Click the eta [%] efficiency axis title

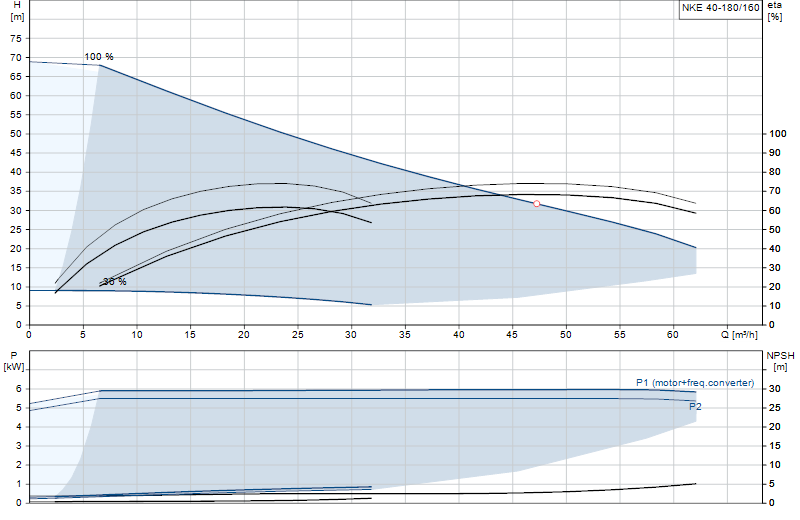coord(774,11)
